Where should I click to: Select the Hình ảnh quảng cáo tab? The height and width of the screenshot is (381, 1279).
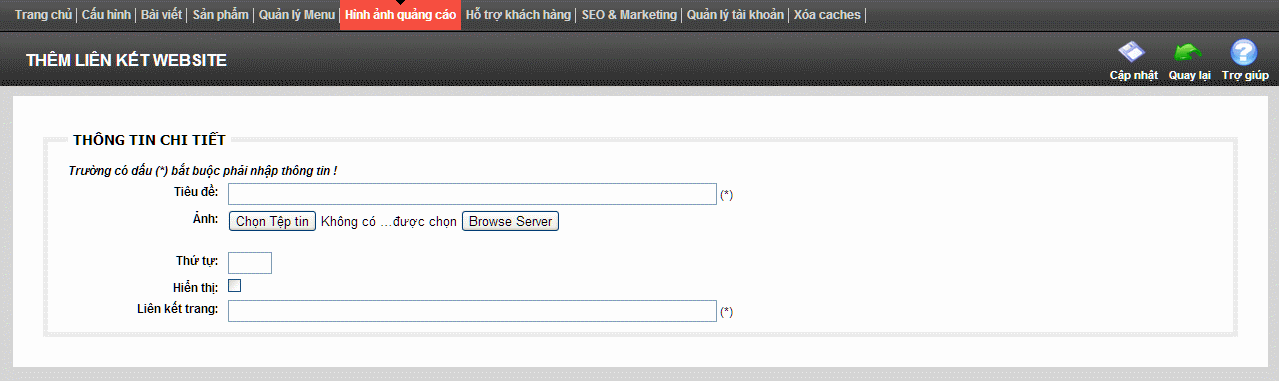click(400, 15)
